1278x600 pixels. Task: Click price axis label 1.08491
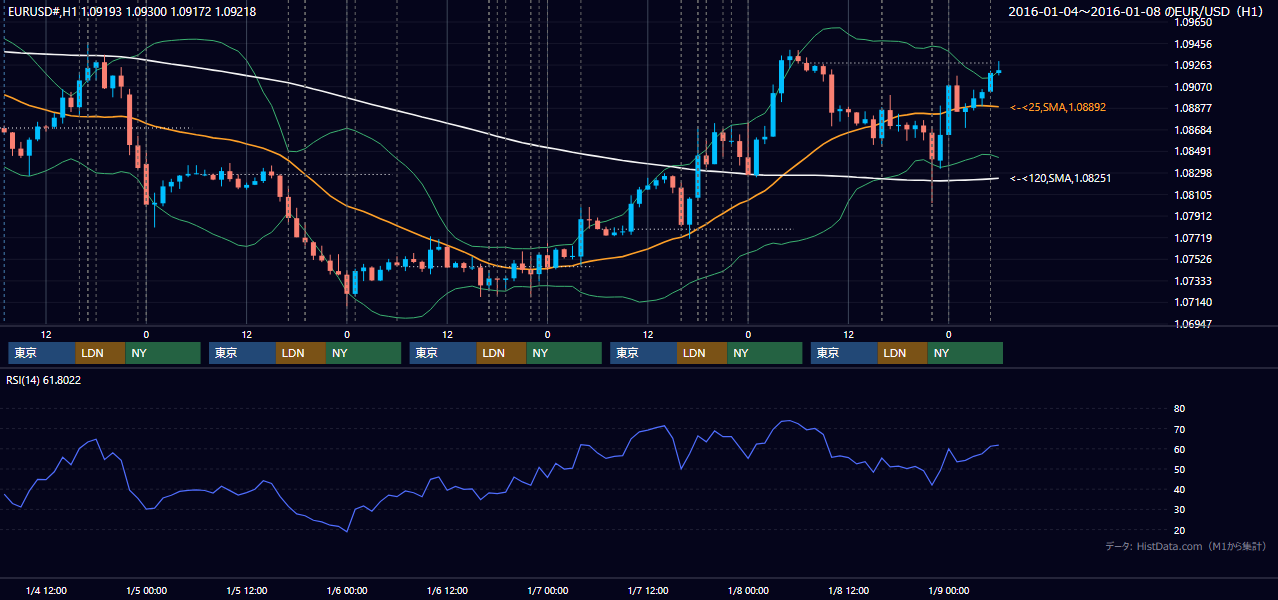tap(1192, 152)
